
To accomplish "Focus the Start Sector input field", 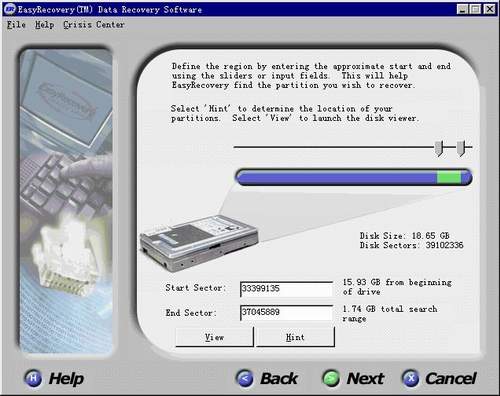I will click(x=286, y=289).
